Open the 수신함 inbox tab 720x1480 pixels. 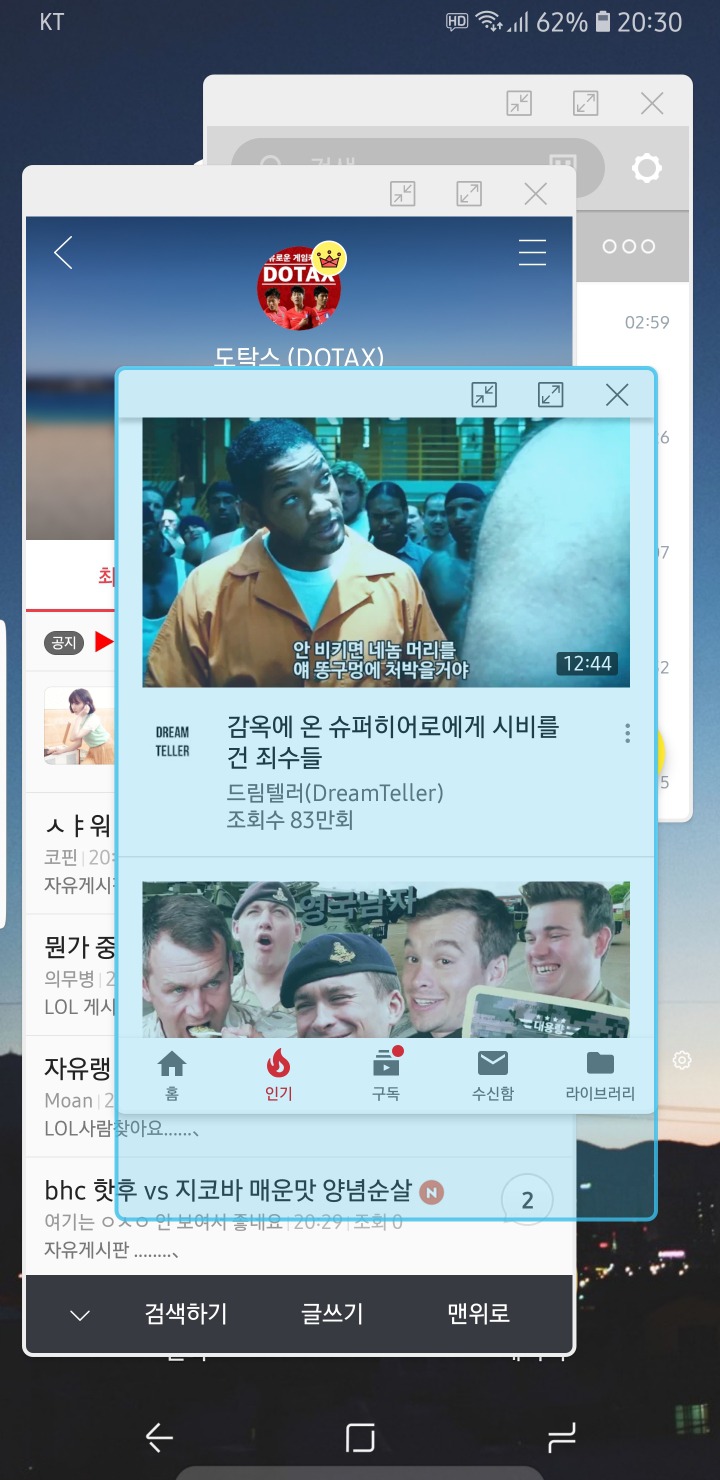493,1075
